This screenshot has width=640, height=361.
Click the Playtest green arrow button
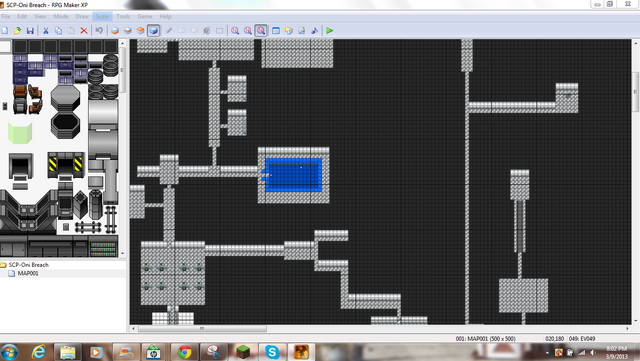(x=330, y=31)
